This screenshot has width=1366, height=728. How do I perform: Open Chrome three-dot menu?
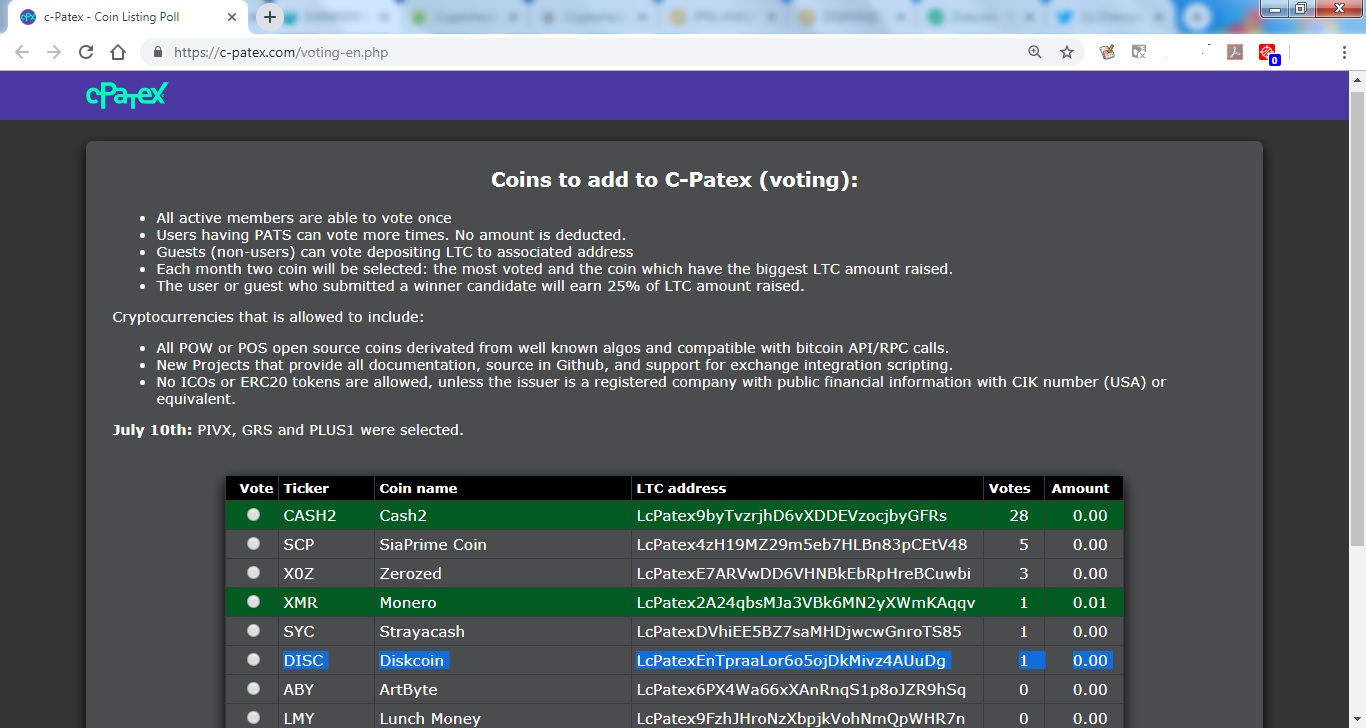coord(1345,52)
